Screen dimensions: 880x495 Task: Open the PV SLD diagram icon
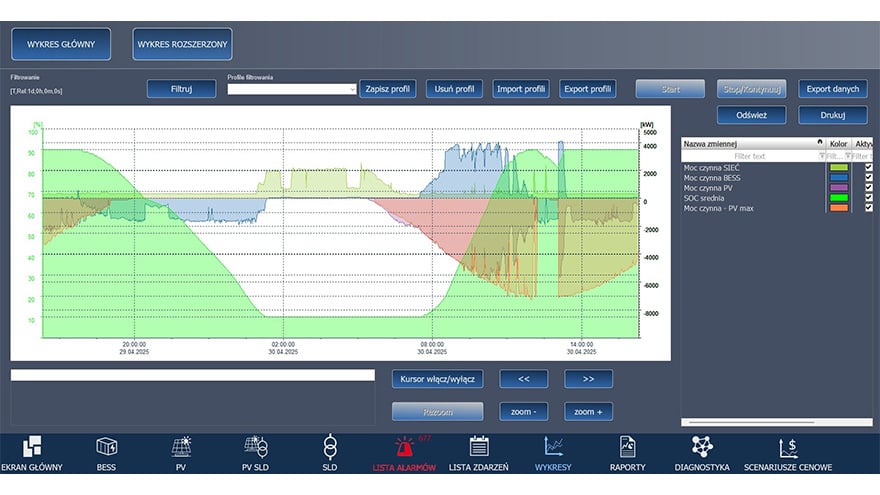[255, 446]
